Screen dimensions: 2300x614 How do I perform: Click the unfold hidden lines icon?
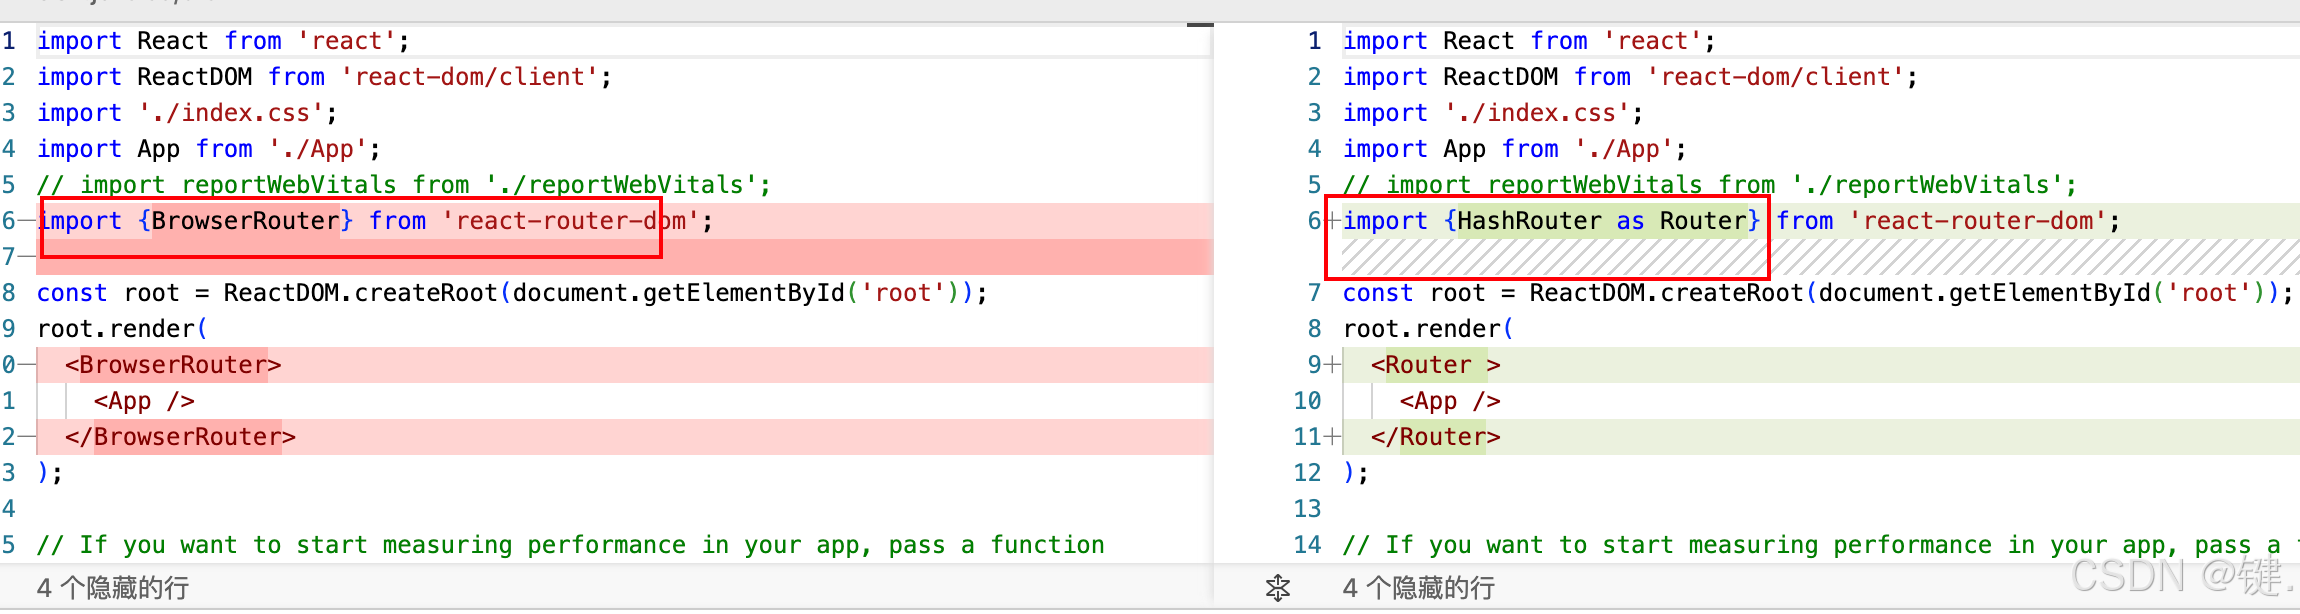tap(1278, 588)
